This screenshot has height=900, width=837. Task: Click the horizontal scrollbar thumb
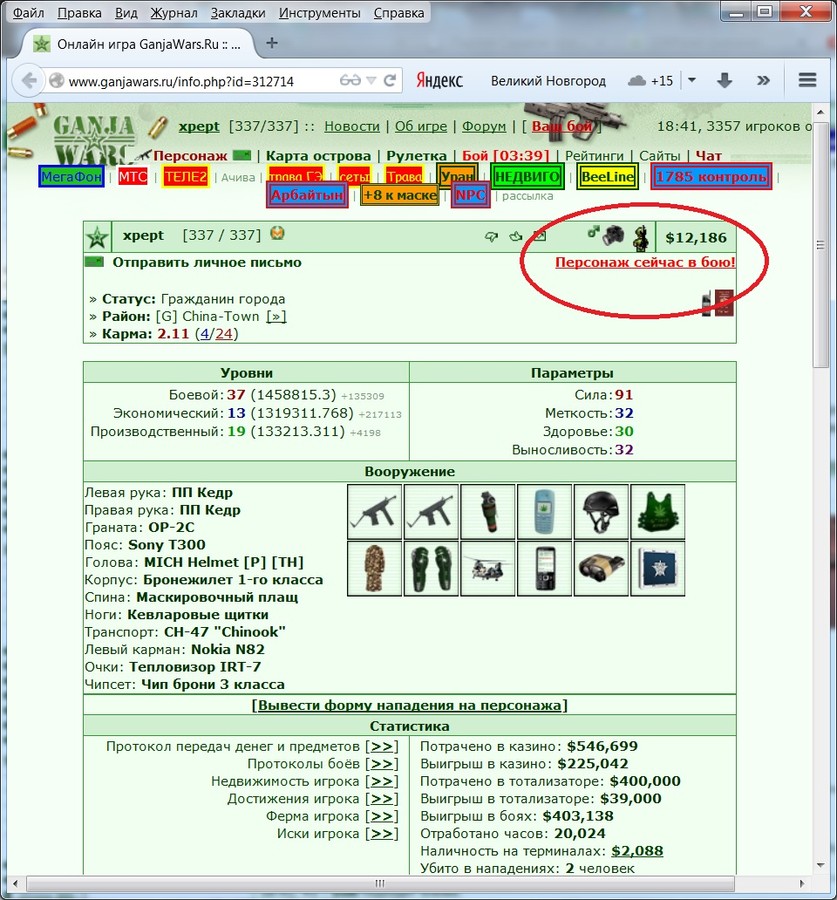380,883
